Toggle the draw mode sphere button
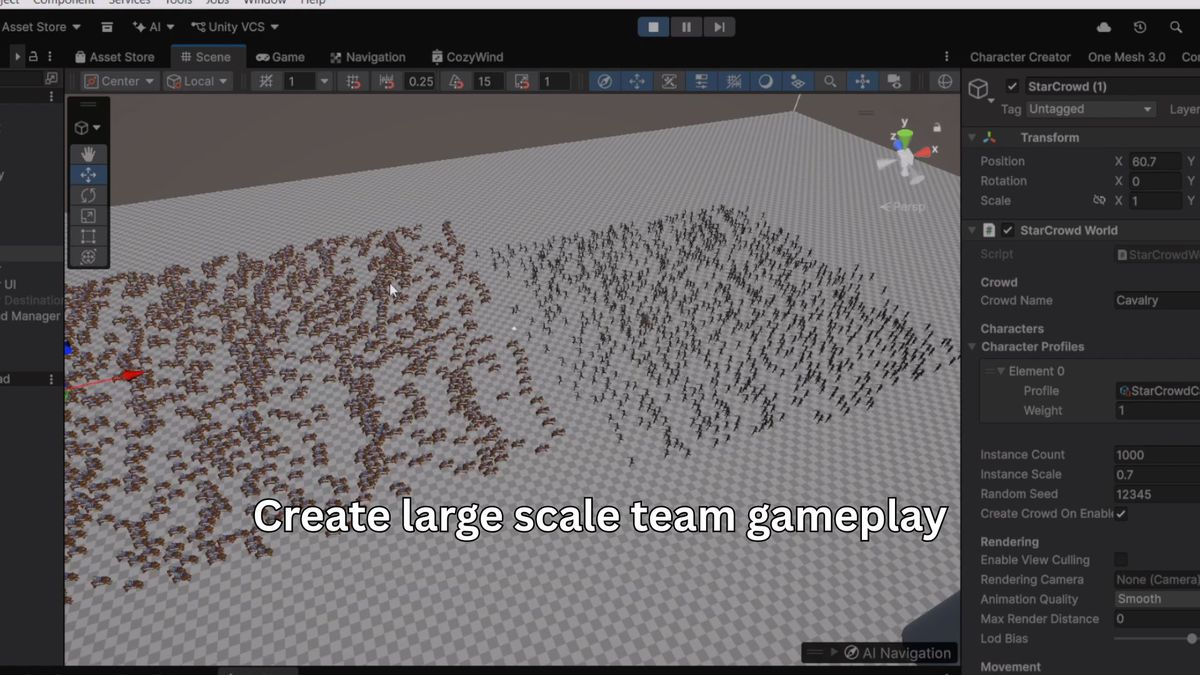The width and height of the screenshot is (1200, 675). click(x=765, y=81)
